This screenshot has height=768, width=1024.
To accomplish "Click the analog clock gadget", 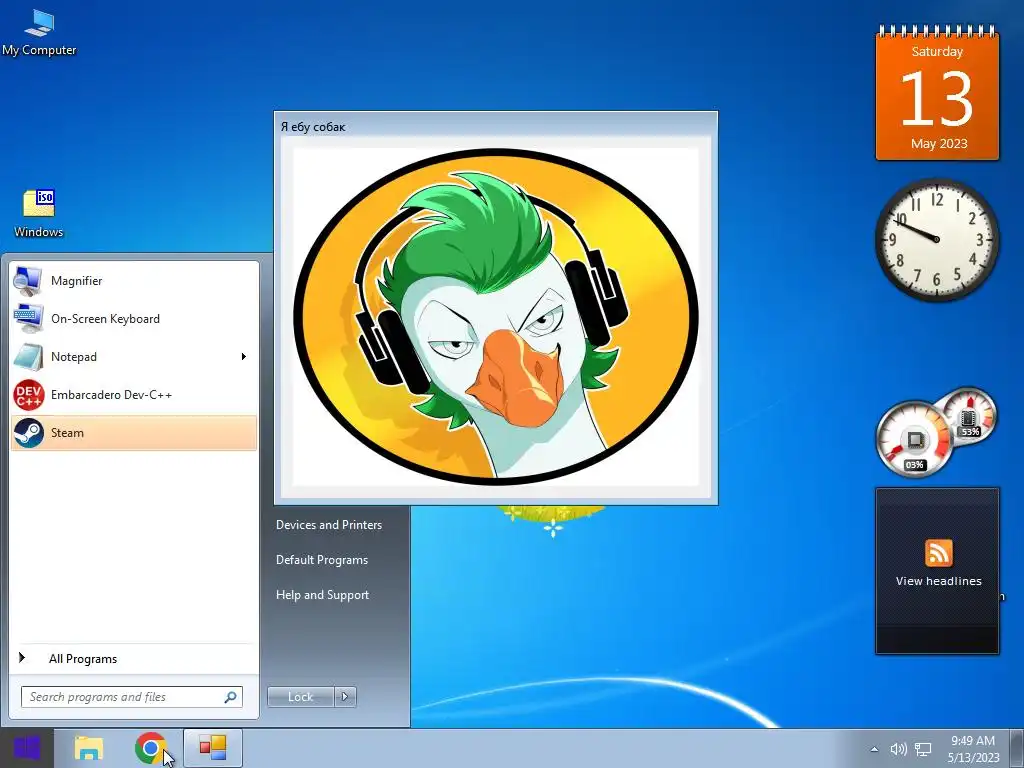I will [x=937, y=240].
